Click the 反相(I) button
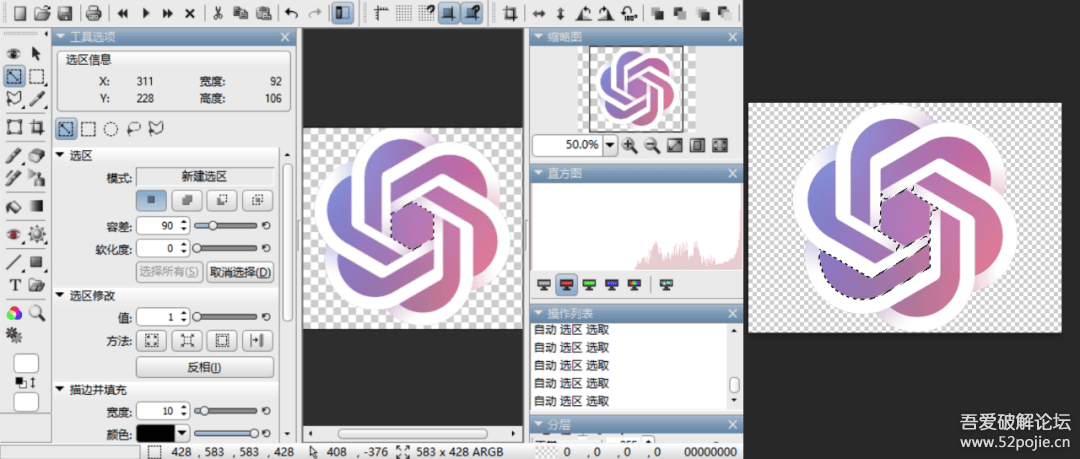The width and height of the screenshot is (1080, 459). click(205, 367)
